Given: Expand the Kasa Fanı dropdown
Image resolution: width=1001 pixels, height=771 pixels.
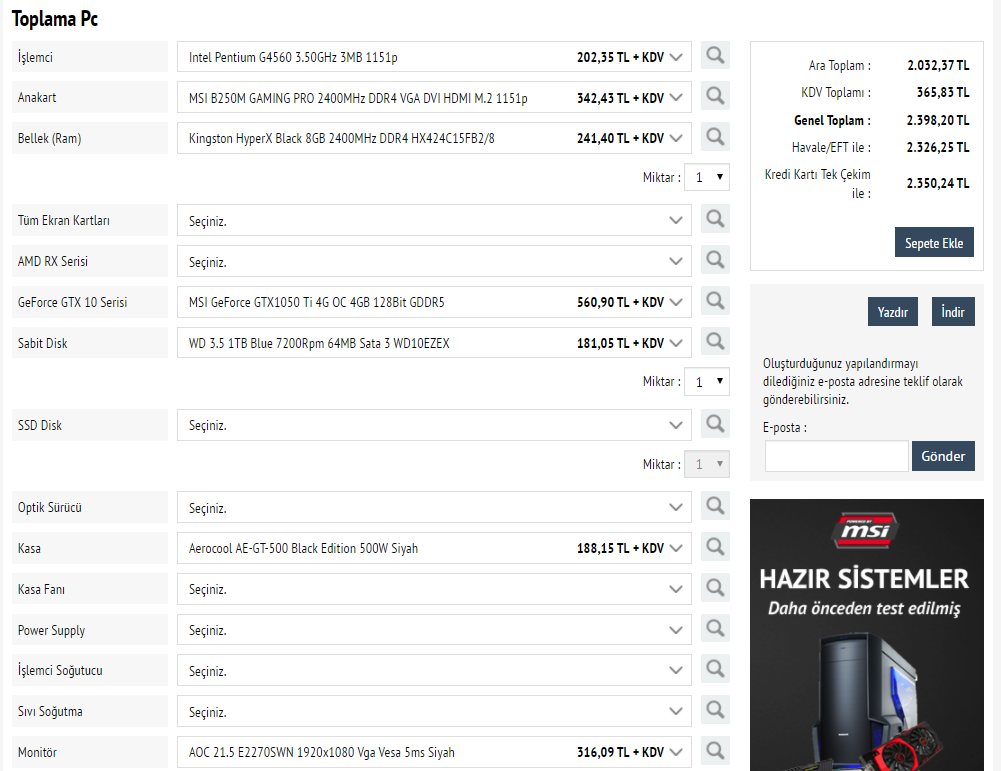Looking at the screenshot, I should (434, 589).
